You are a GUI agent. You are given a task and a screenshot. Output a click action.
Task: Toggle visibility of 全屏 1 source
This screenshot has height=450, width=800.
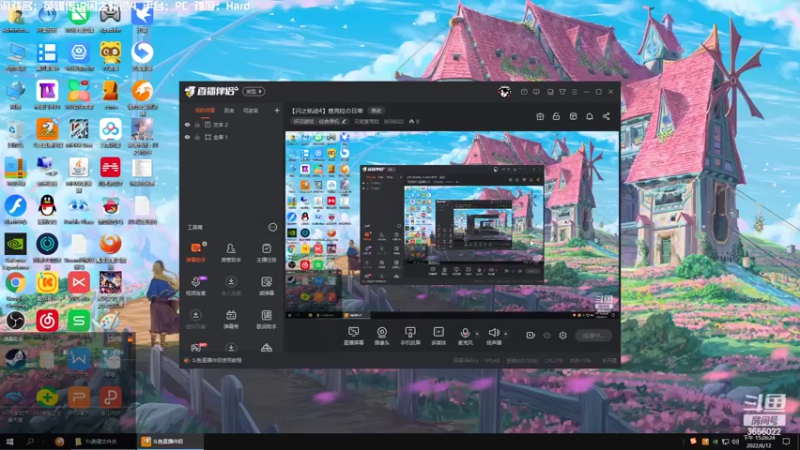[x=187, y=137]
